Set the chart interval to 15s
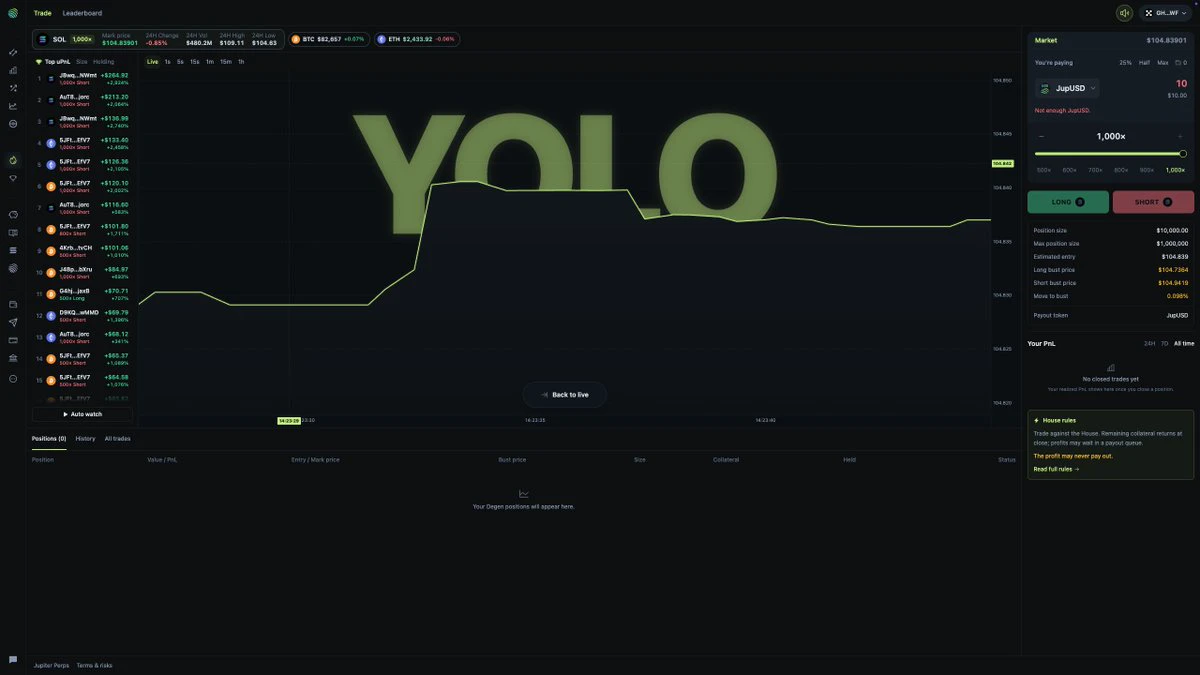Image resolution: width=1200 pixels, height=675 pixels. pyautogui.click(x=195, y=62)
